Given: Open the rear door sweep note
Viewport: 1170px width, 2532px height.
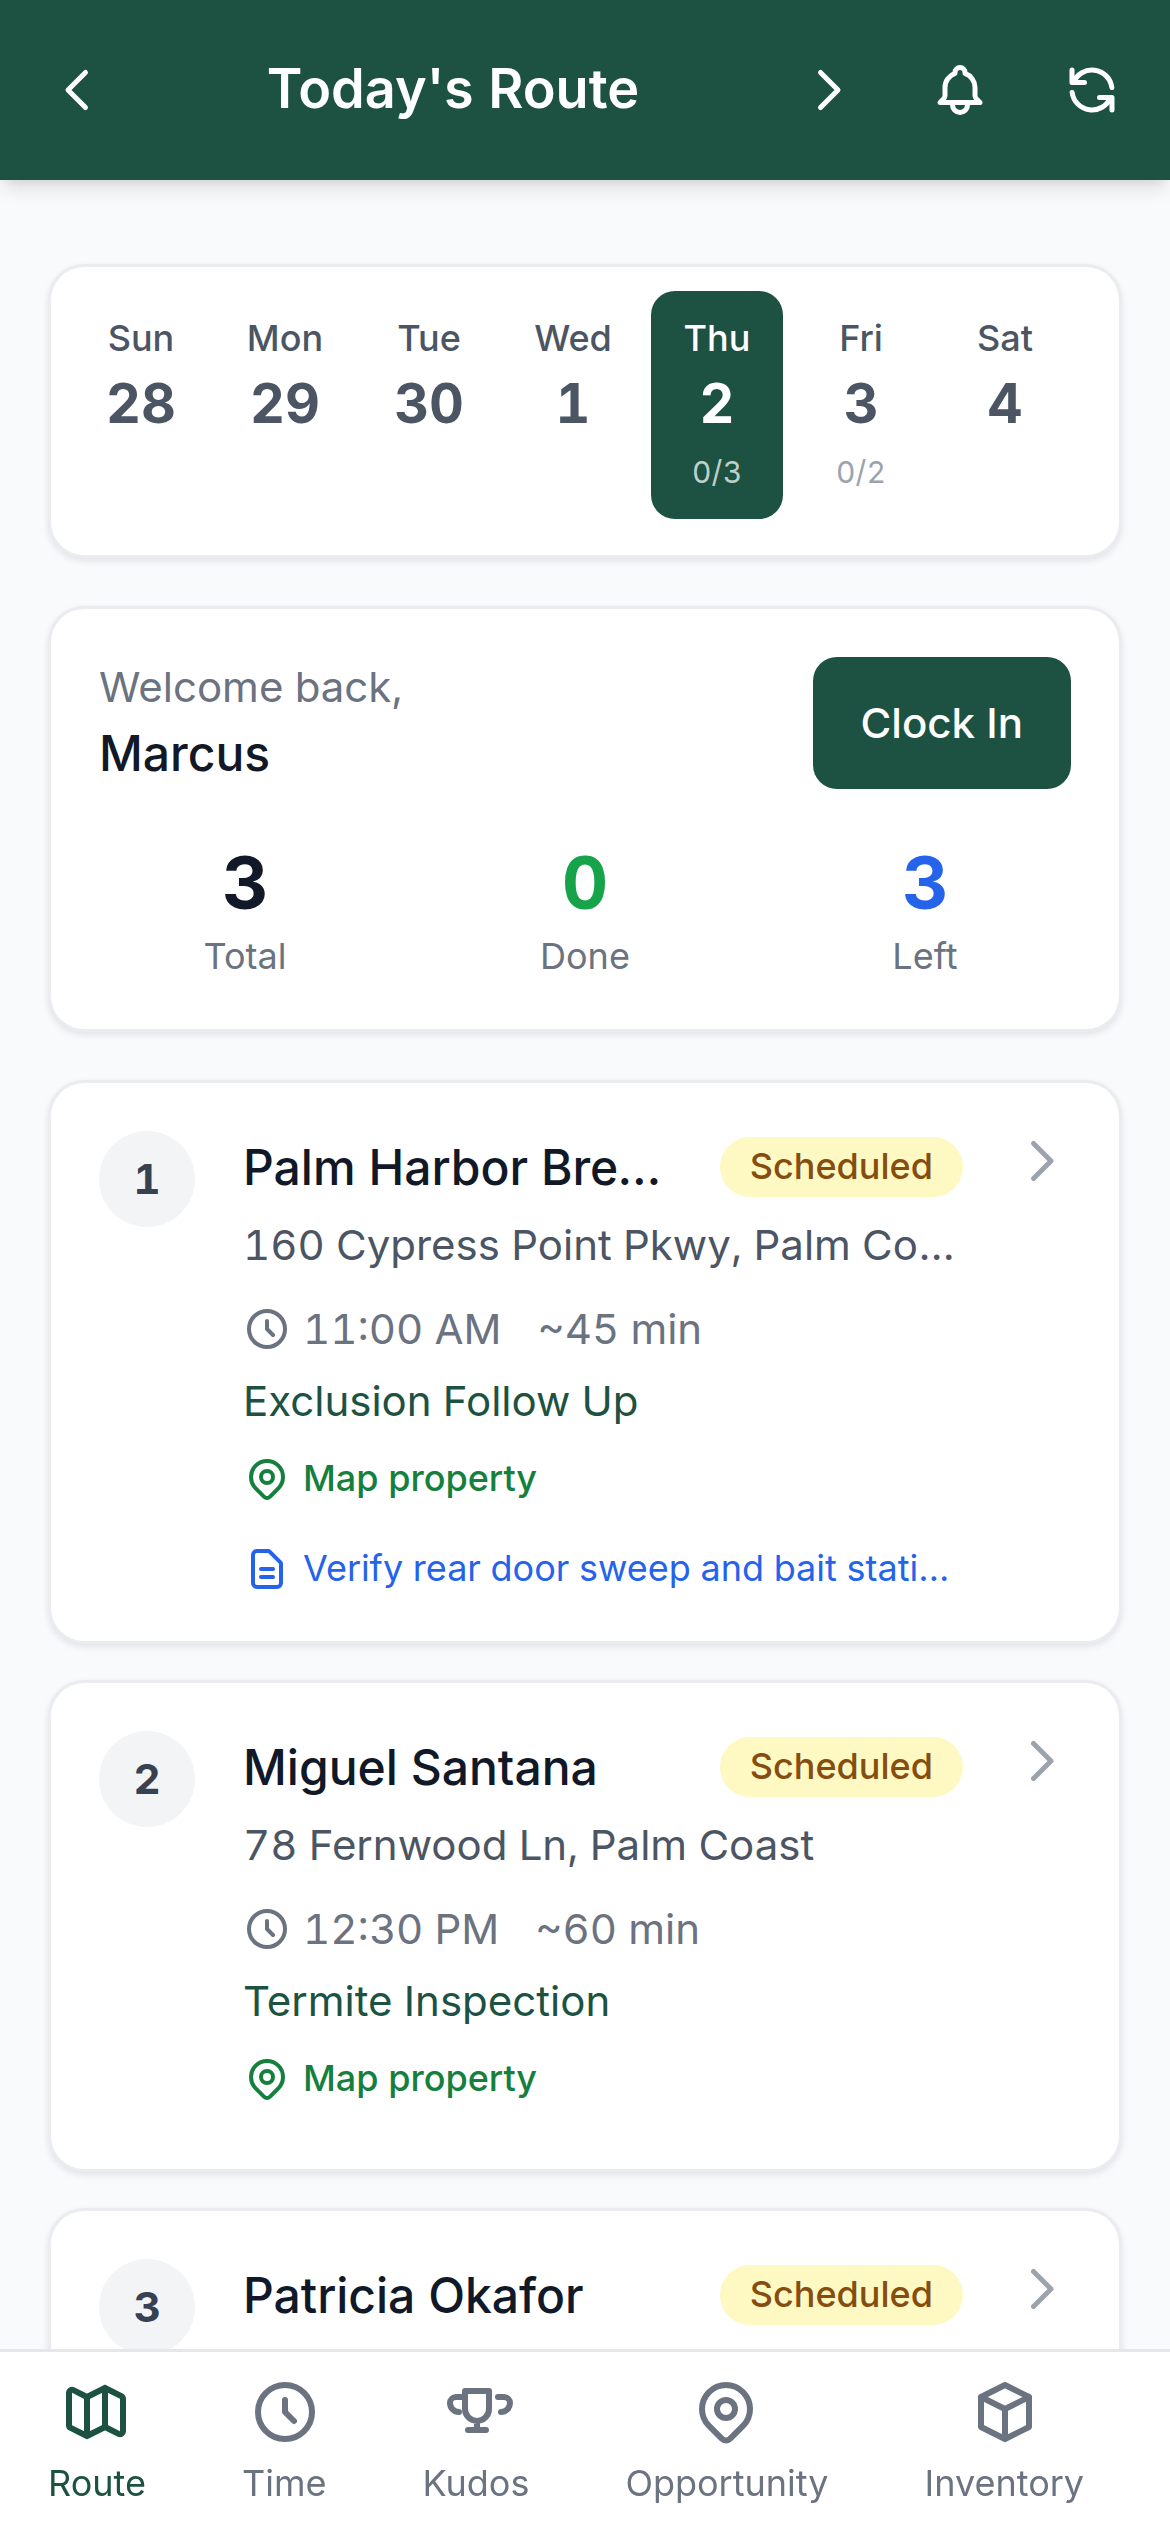Looking at the screenshot, I should 597,1569.
